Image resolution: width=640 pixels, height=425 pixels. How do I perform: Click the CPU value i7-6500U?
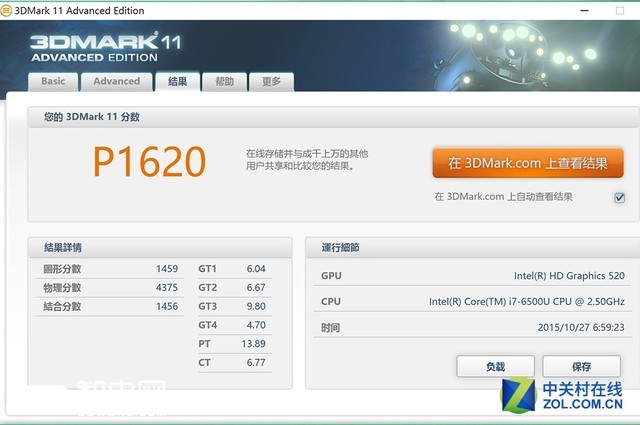click(529, 302)
